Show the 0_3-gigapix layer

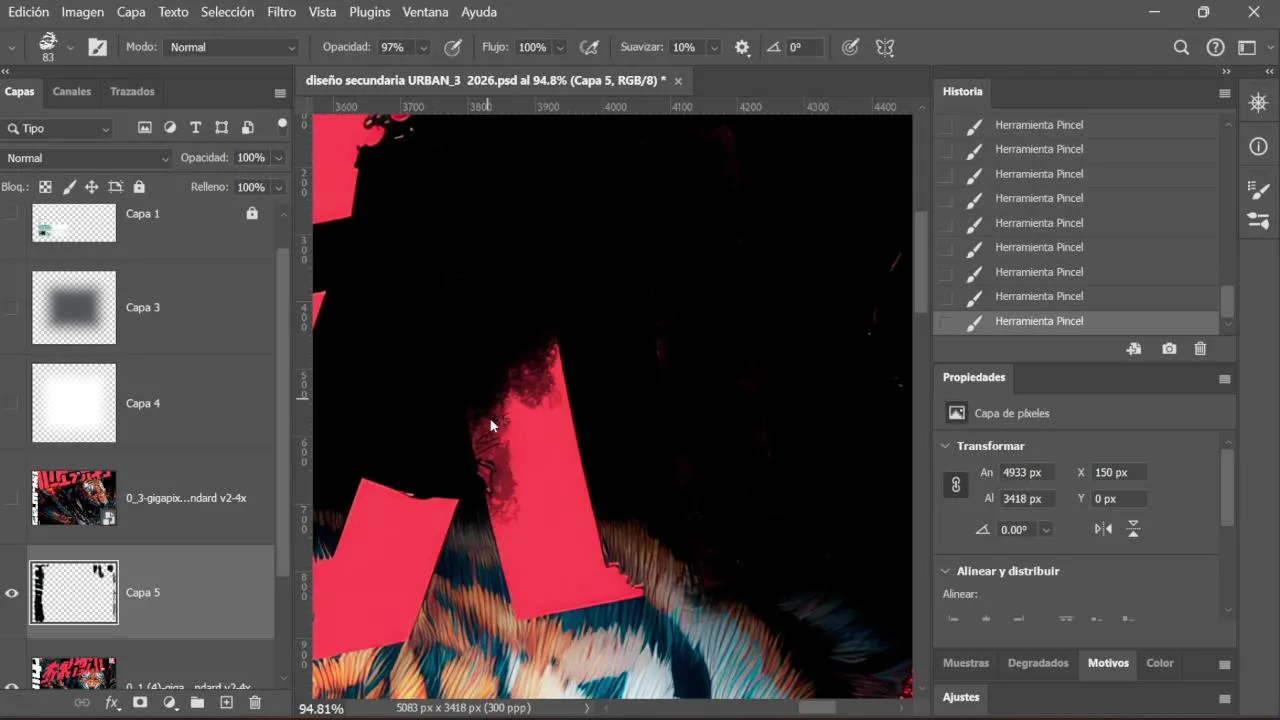(x=12, y=498)
